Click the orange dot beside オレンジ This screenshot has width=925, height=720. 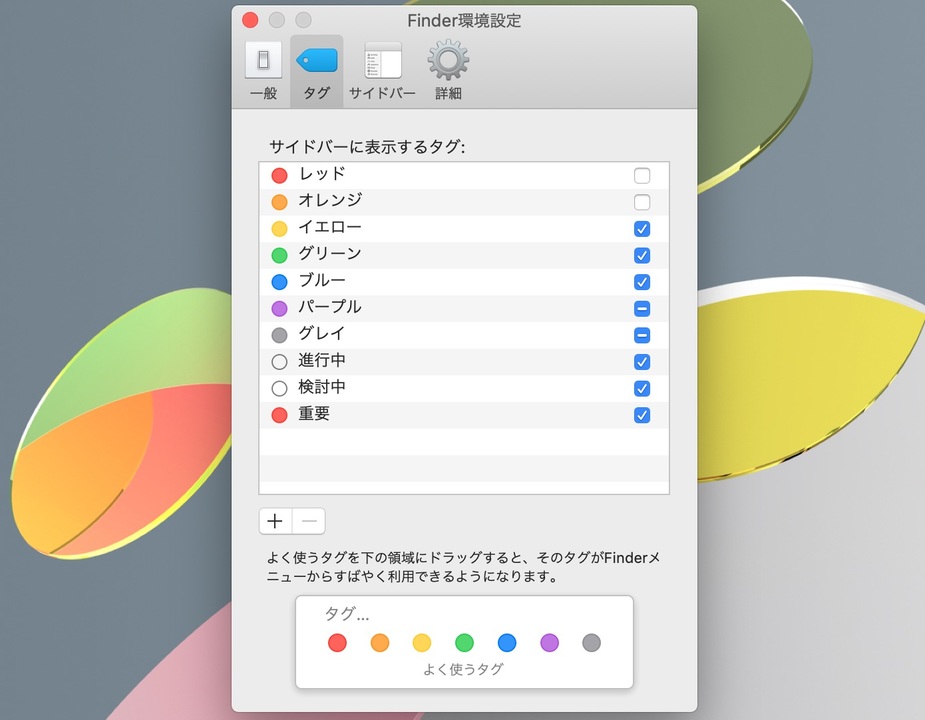(x=279, y=202)
